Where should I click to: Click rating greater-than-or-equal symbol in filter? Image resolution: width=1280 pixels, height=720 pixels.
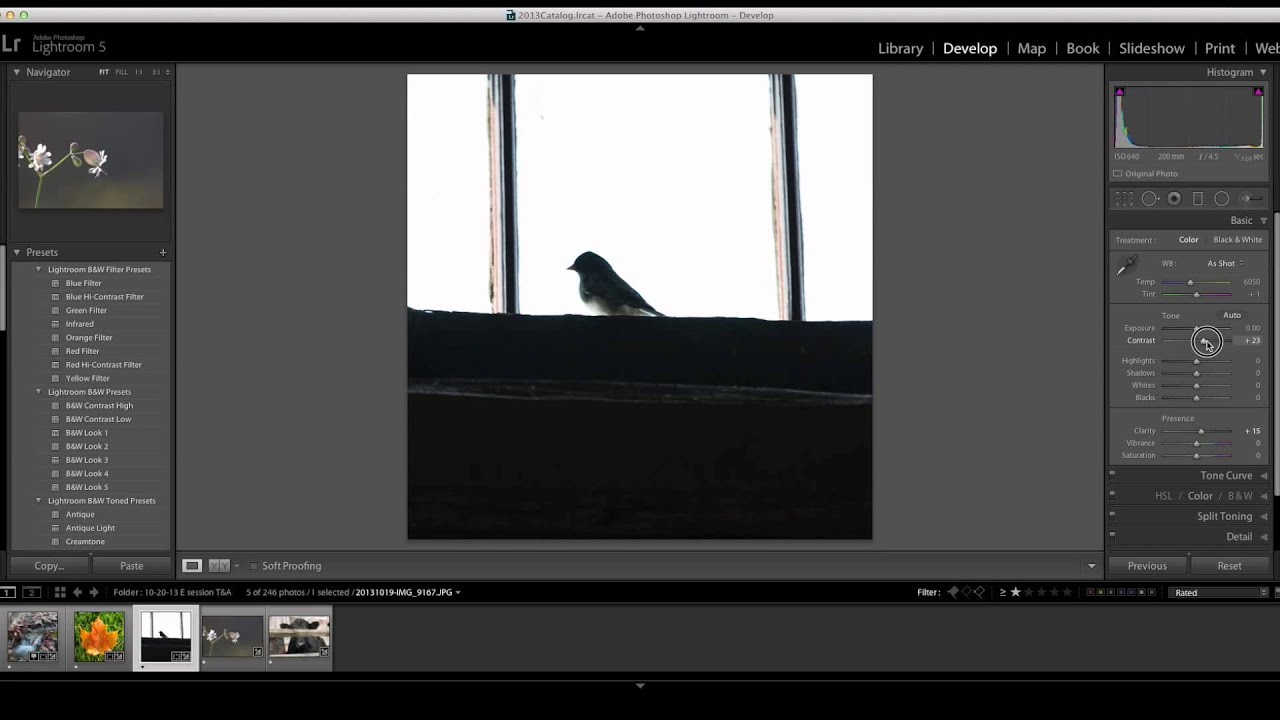1003,592
